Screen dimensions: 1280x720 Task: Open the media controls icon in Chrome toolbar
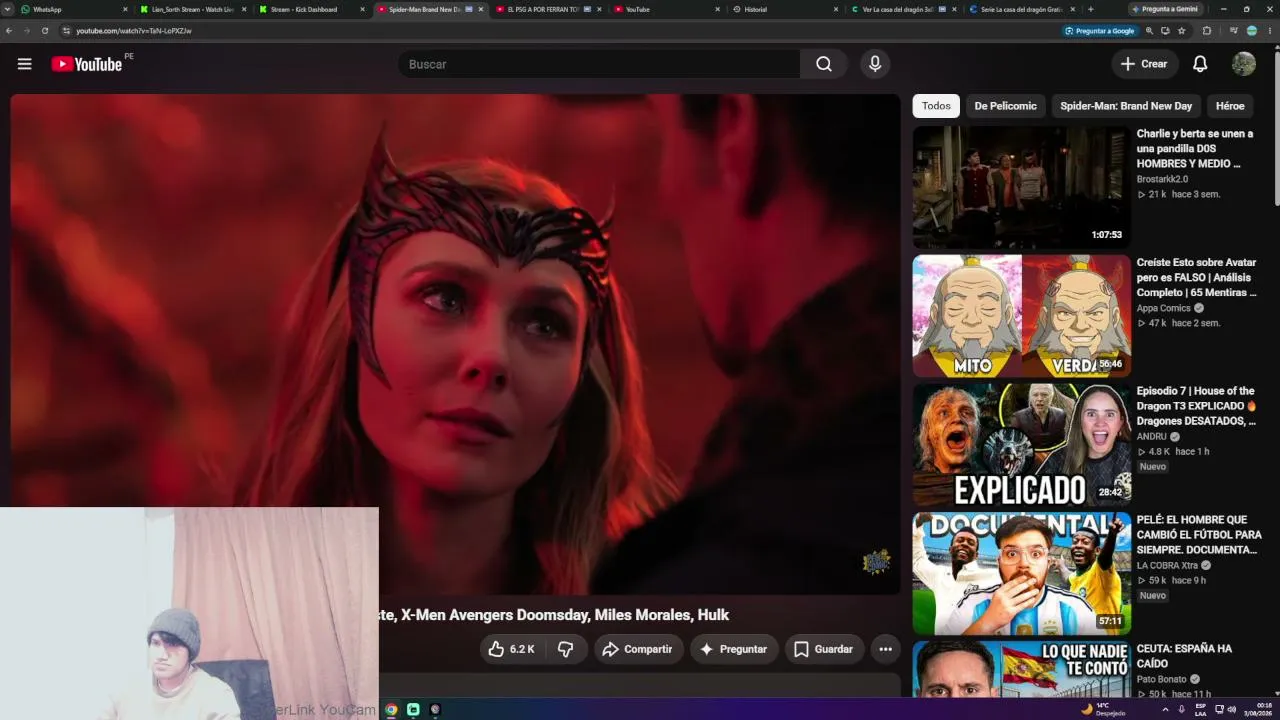tap(1234, 31)
